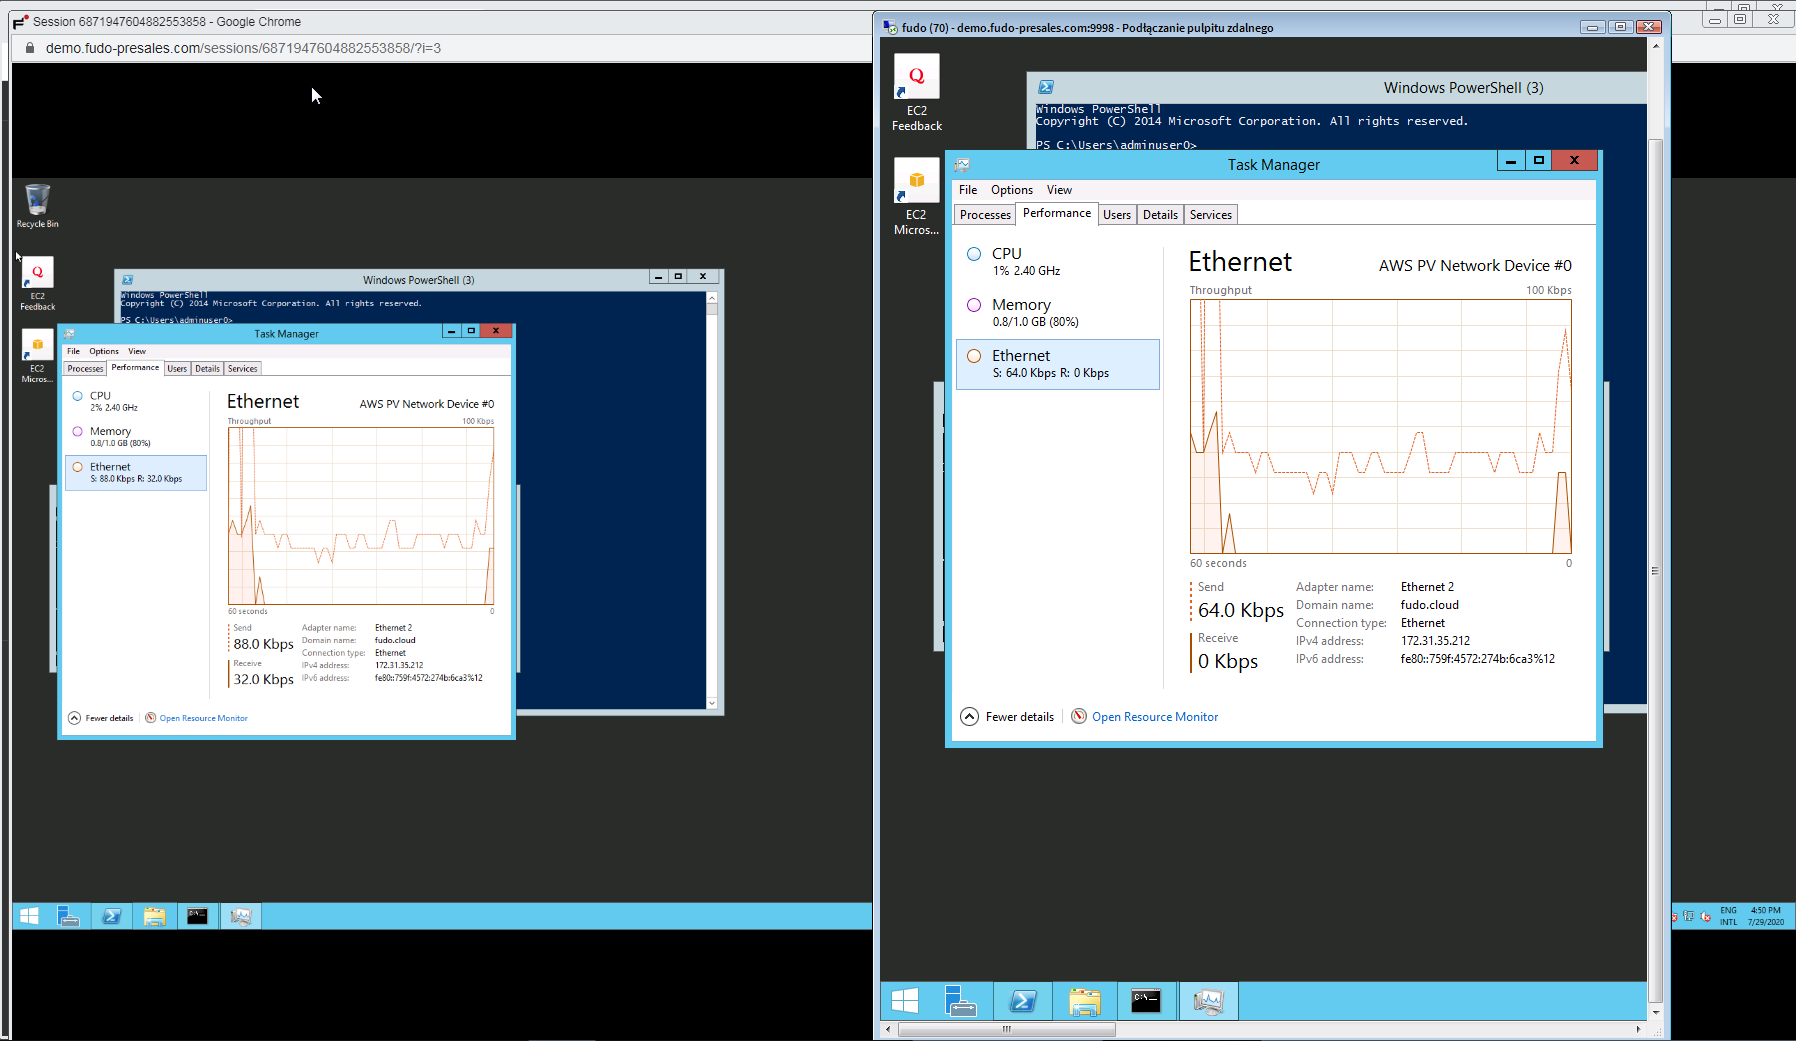Click Task Manager title icon in remote window
This screenshot has height=1041, width=1796.
tap(962, 165)
